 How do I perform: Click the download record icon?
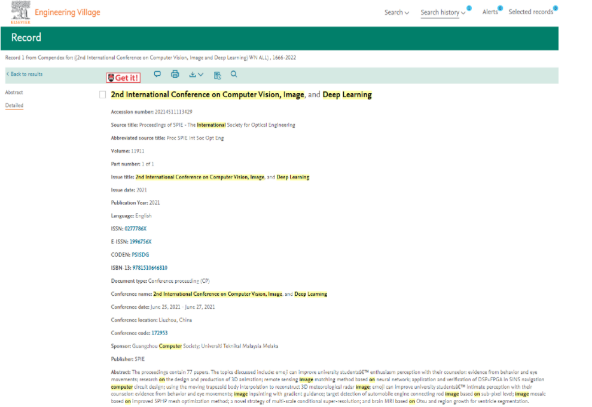click(193, 74)
